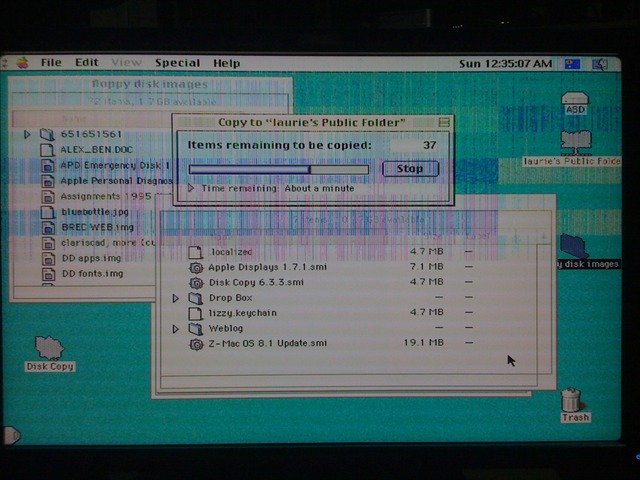Select laurie's Public Folder network volume icon
This screenshot has height=480, width=640.
tap(576, 143)
